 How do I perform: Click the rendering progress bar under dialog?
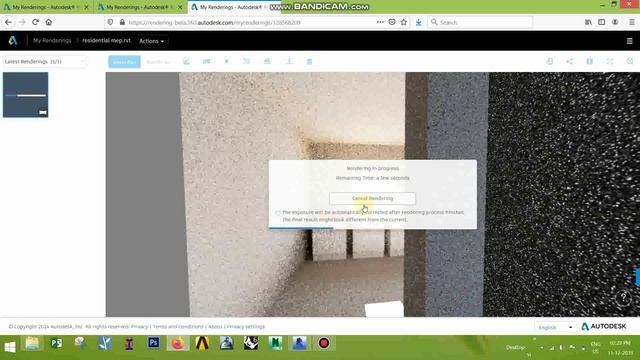(372, 228)
